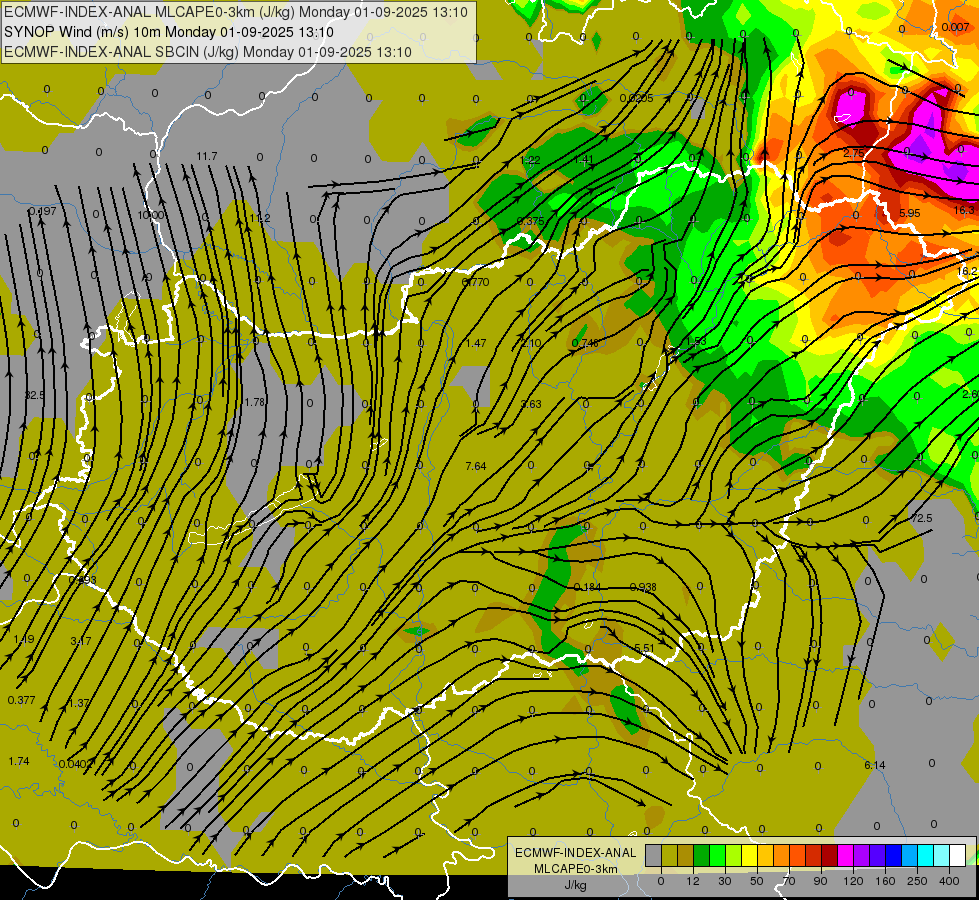Click the station value 32.5
979x900 pixels.
[x=34, y=395]
